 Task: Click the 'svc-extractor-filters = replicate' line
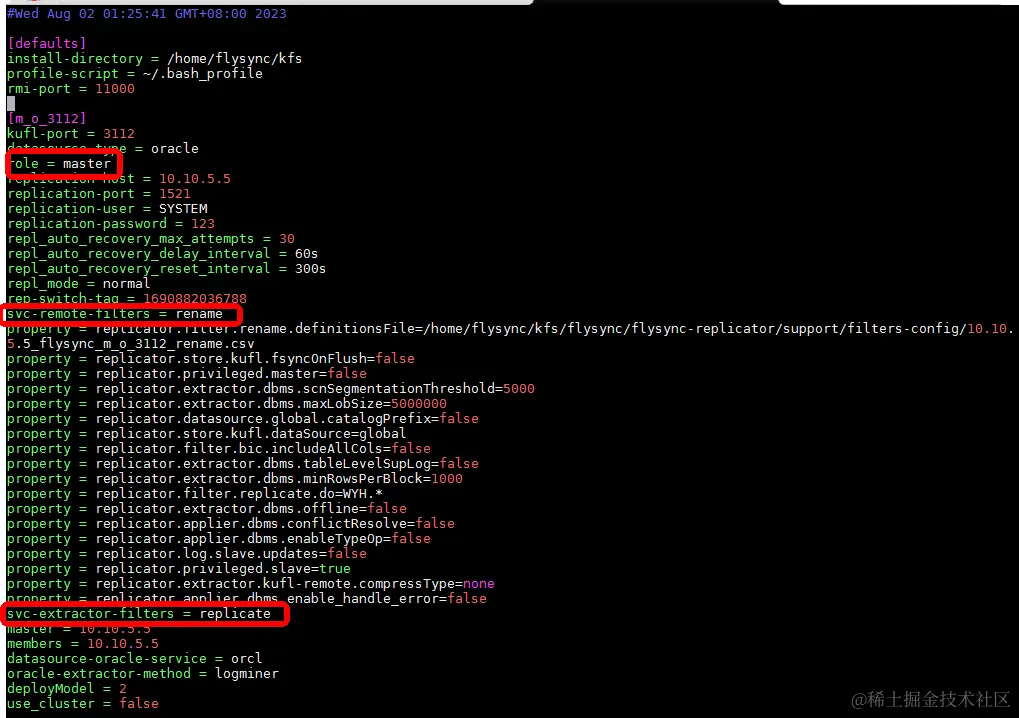point(138,613)
